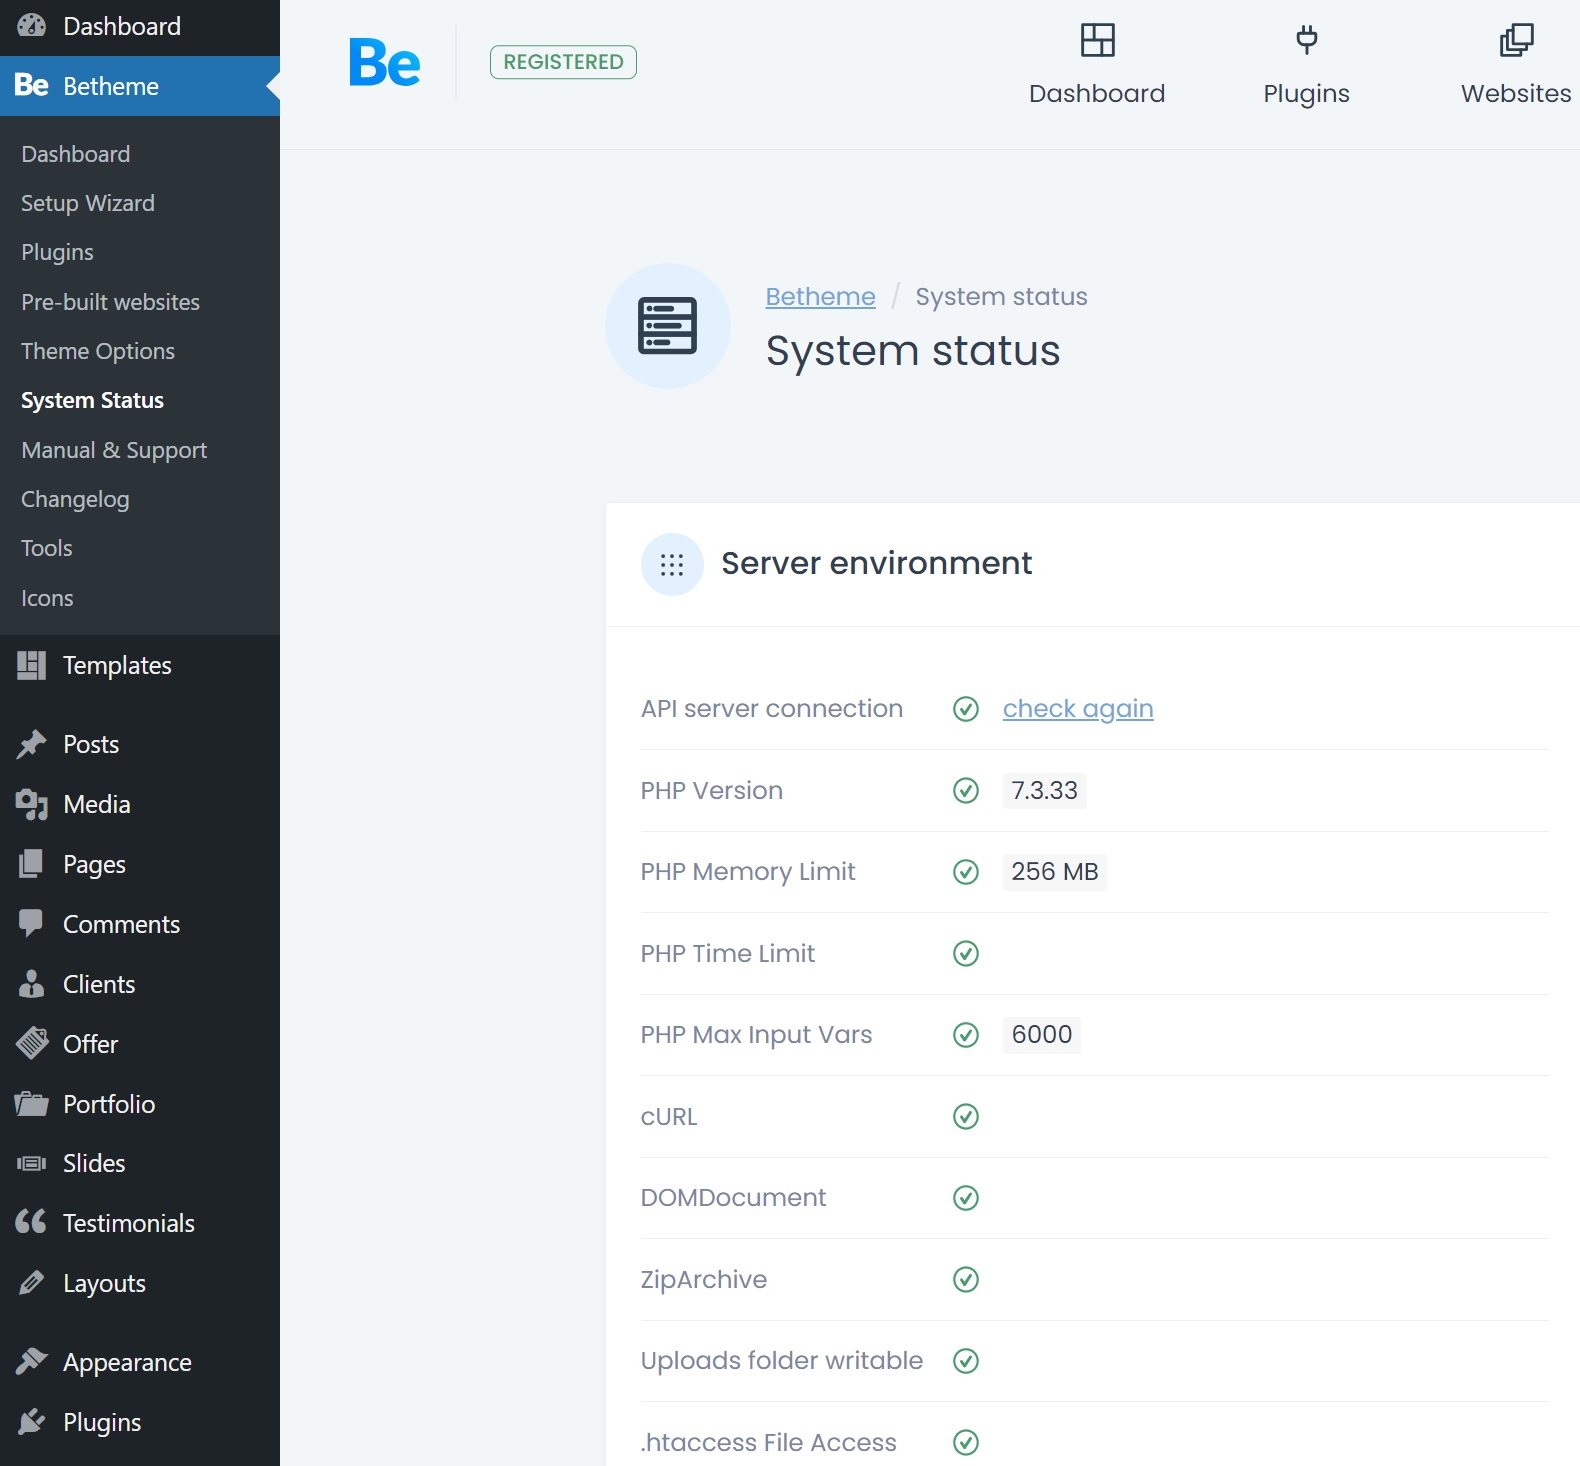
Task: Click the API server connection check mark
Action: pos(966,709)
